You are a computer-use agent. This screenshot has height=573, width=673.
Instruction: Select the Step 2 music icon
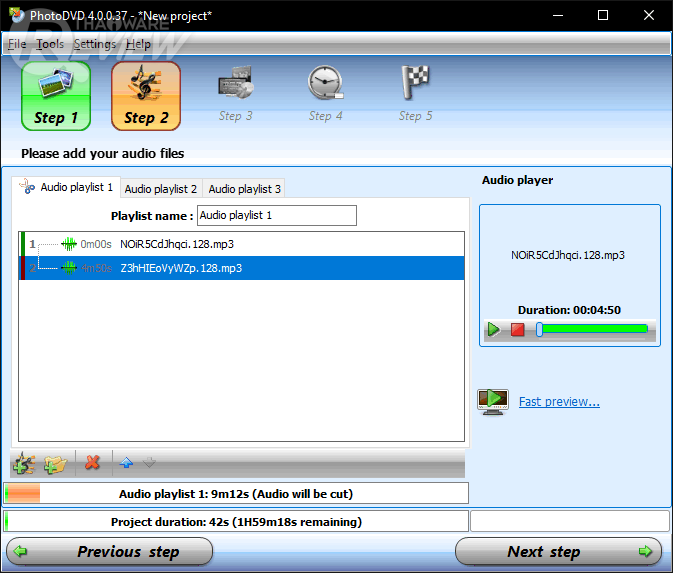(146, 95)
